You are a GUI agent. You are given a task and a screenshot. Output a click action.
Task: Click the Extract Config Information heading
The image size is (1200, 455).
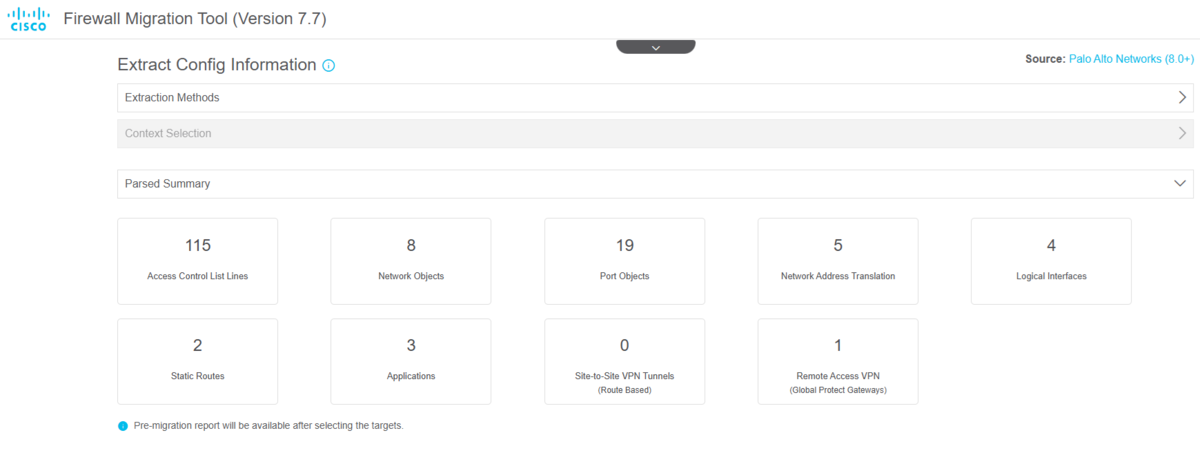coord(217,65)
